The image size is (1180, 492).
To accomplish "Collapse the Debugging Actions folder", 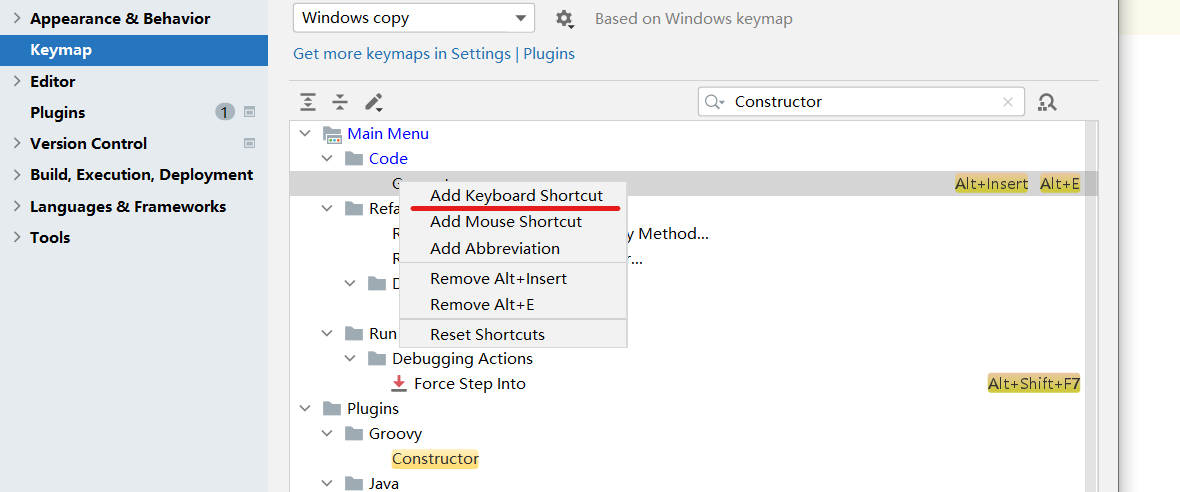I will [350, 358].
